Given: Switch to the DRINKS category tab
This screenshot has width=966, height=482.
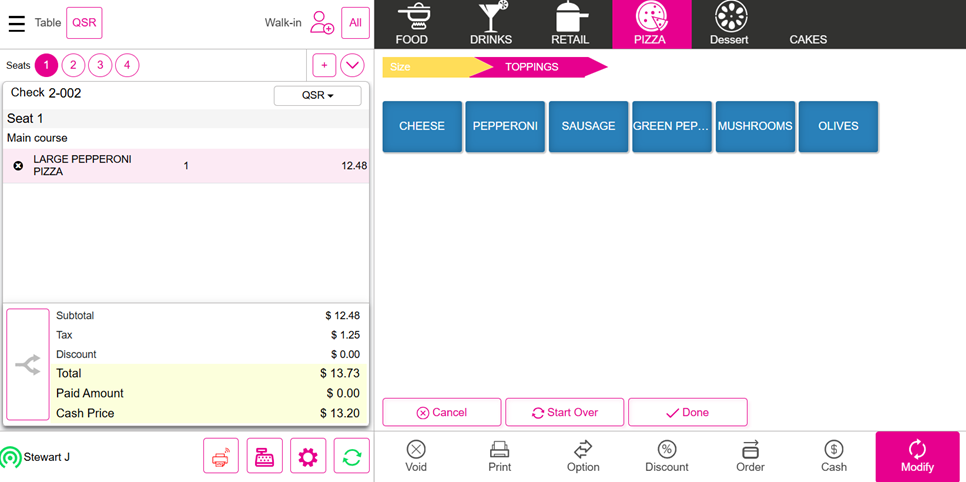Looking at the screenshot, I should tap(491, 24).
